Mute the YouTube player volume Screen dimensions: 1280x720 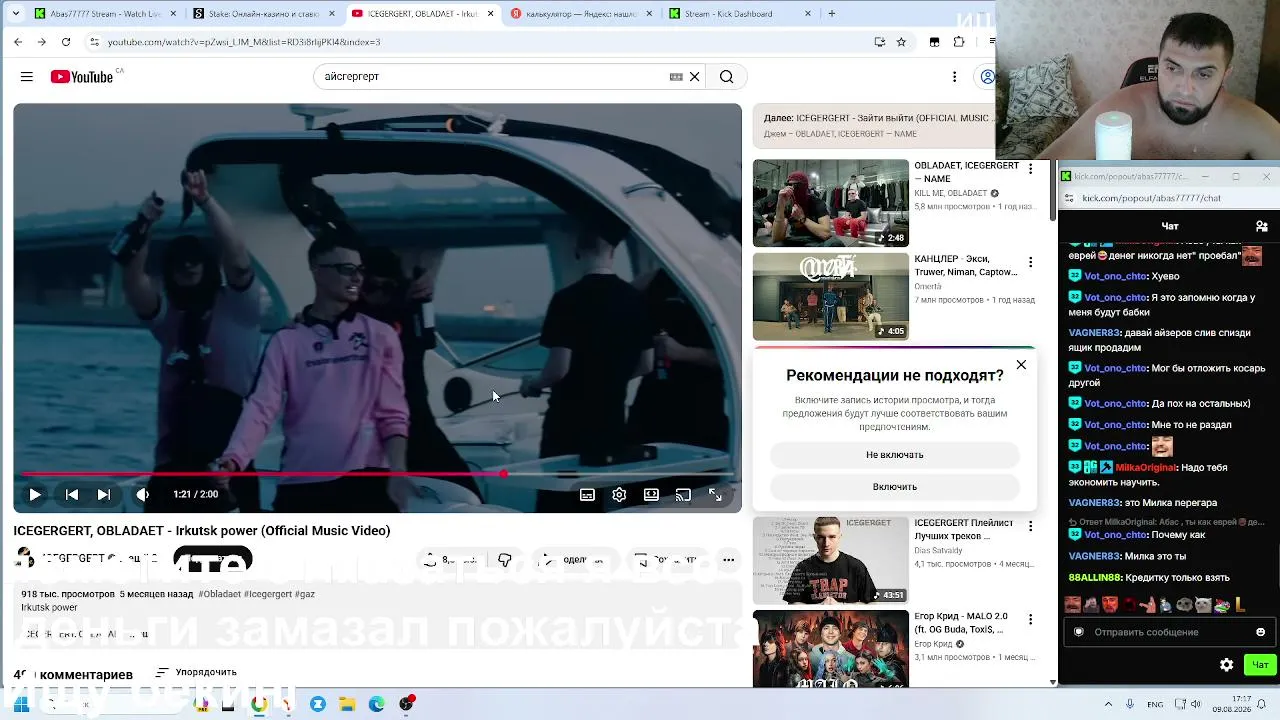tap(143, 494)
